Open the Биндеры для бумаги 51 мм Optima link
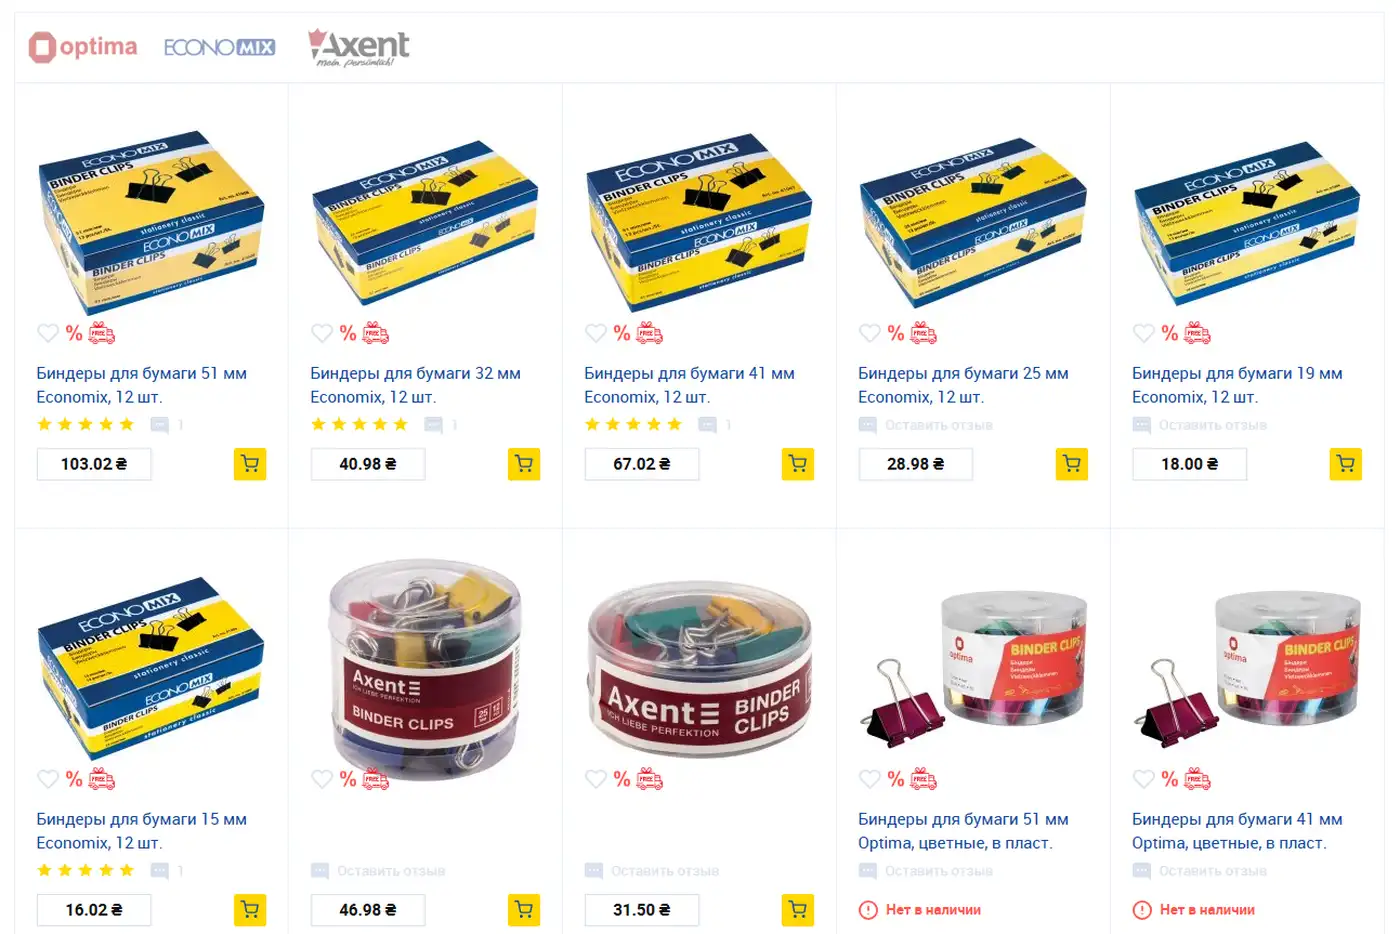Viewport: 1400px width, 934px height. tap(963, 831)
